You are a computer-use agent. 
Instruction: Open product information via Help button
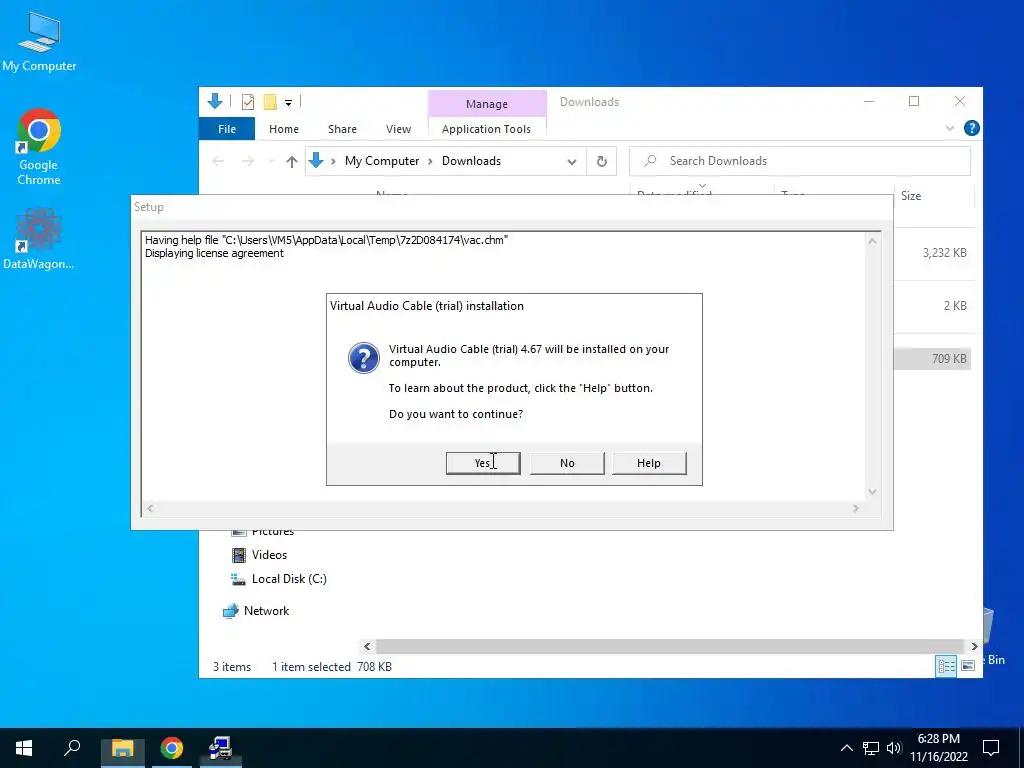(x=648, y=463)
